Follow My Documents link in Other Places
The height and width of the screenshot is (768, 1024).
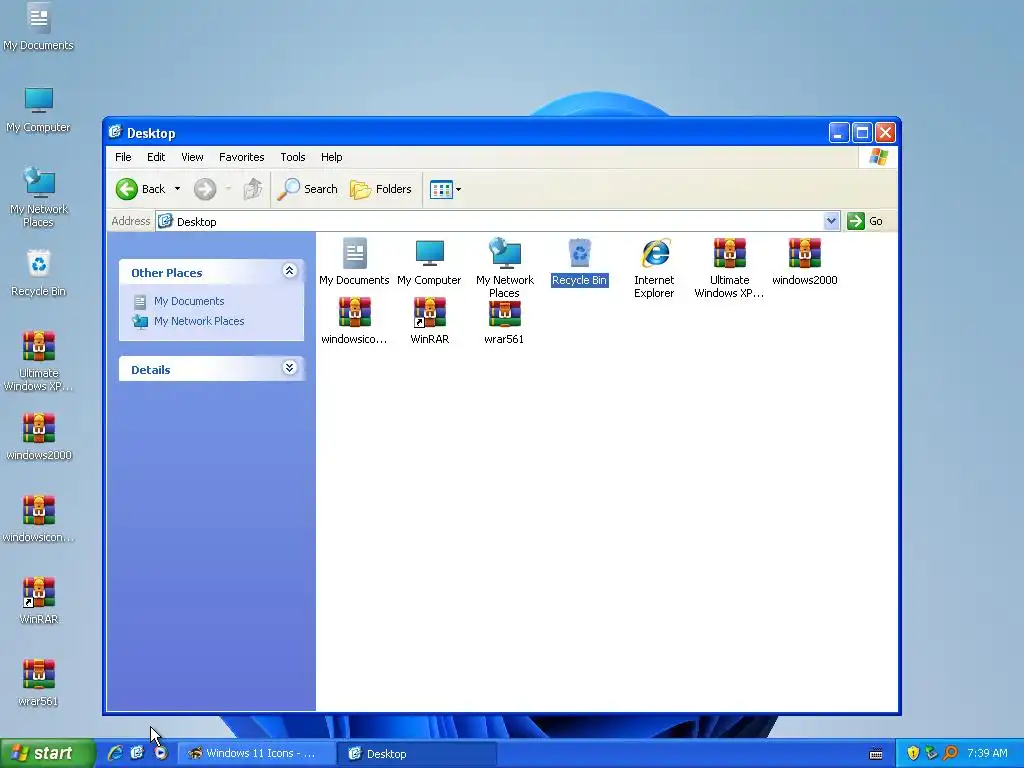pos(189,301)
